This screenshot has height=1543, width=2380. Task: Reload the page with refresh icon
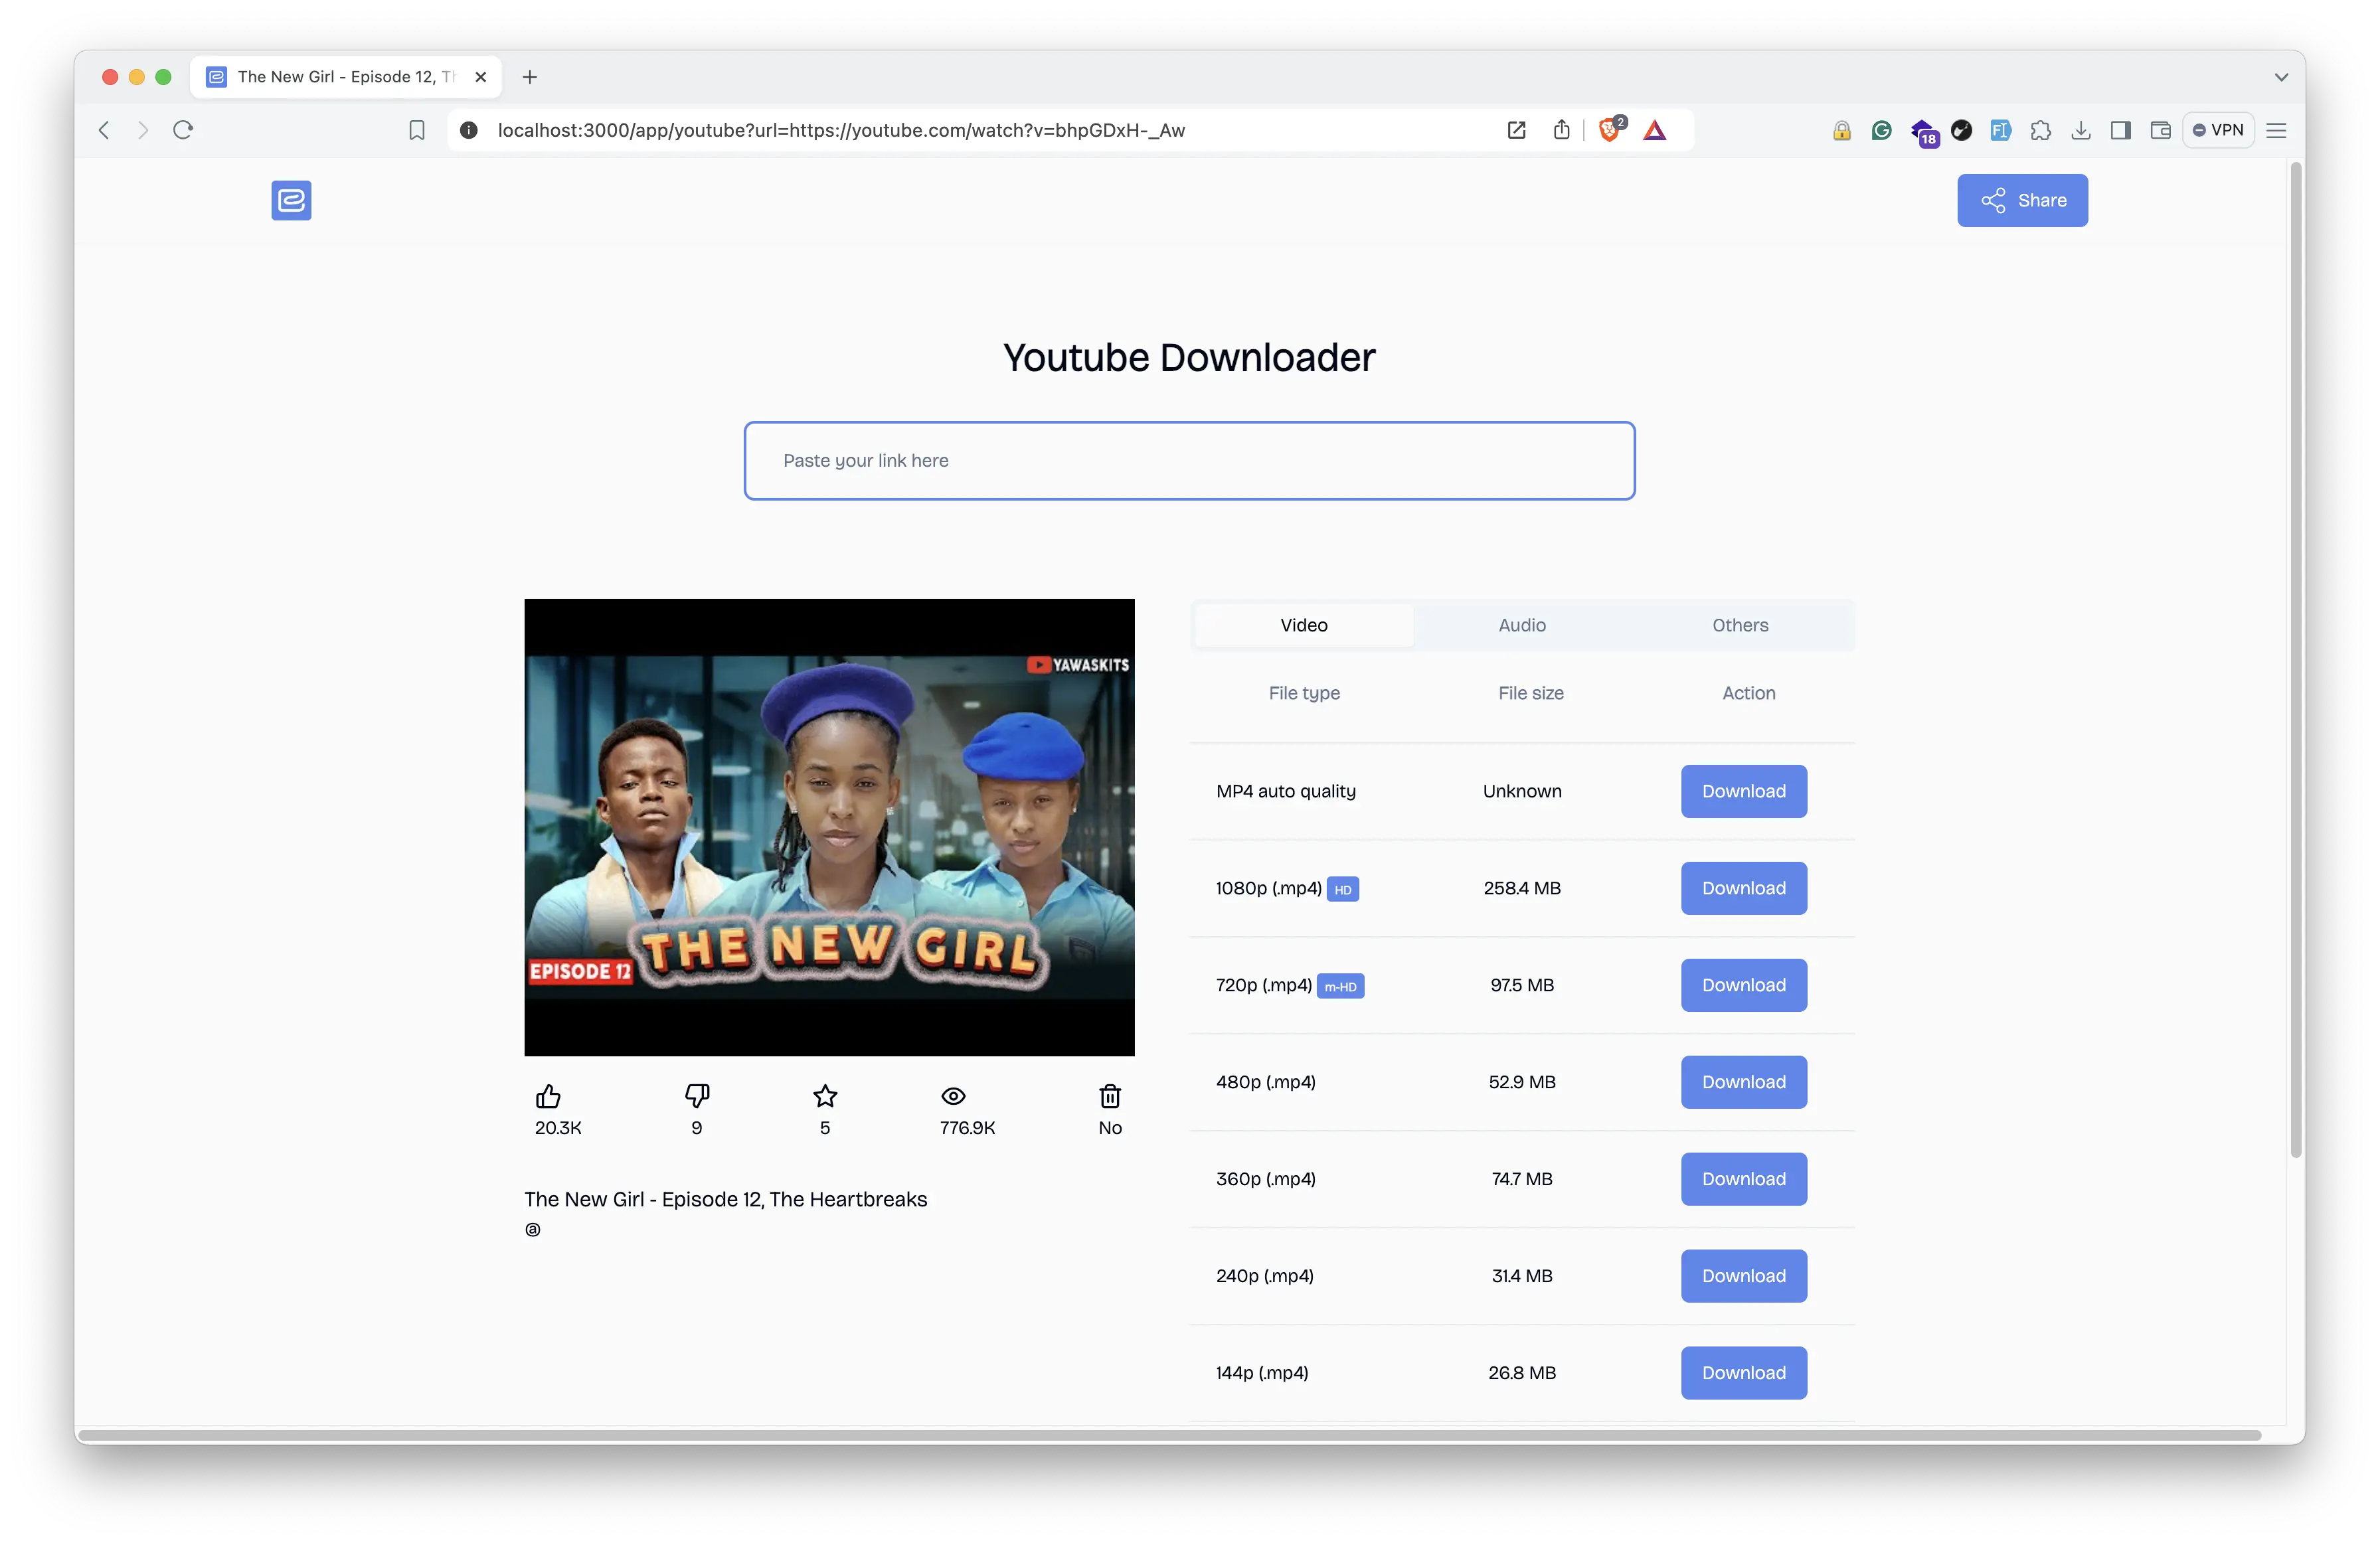(183, 130)
